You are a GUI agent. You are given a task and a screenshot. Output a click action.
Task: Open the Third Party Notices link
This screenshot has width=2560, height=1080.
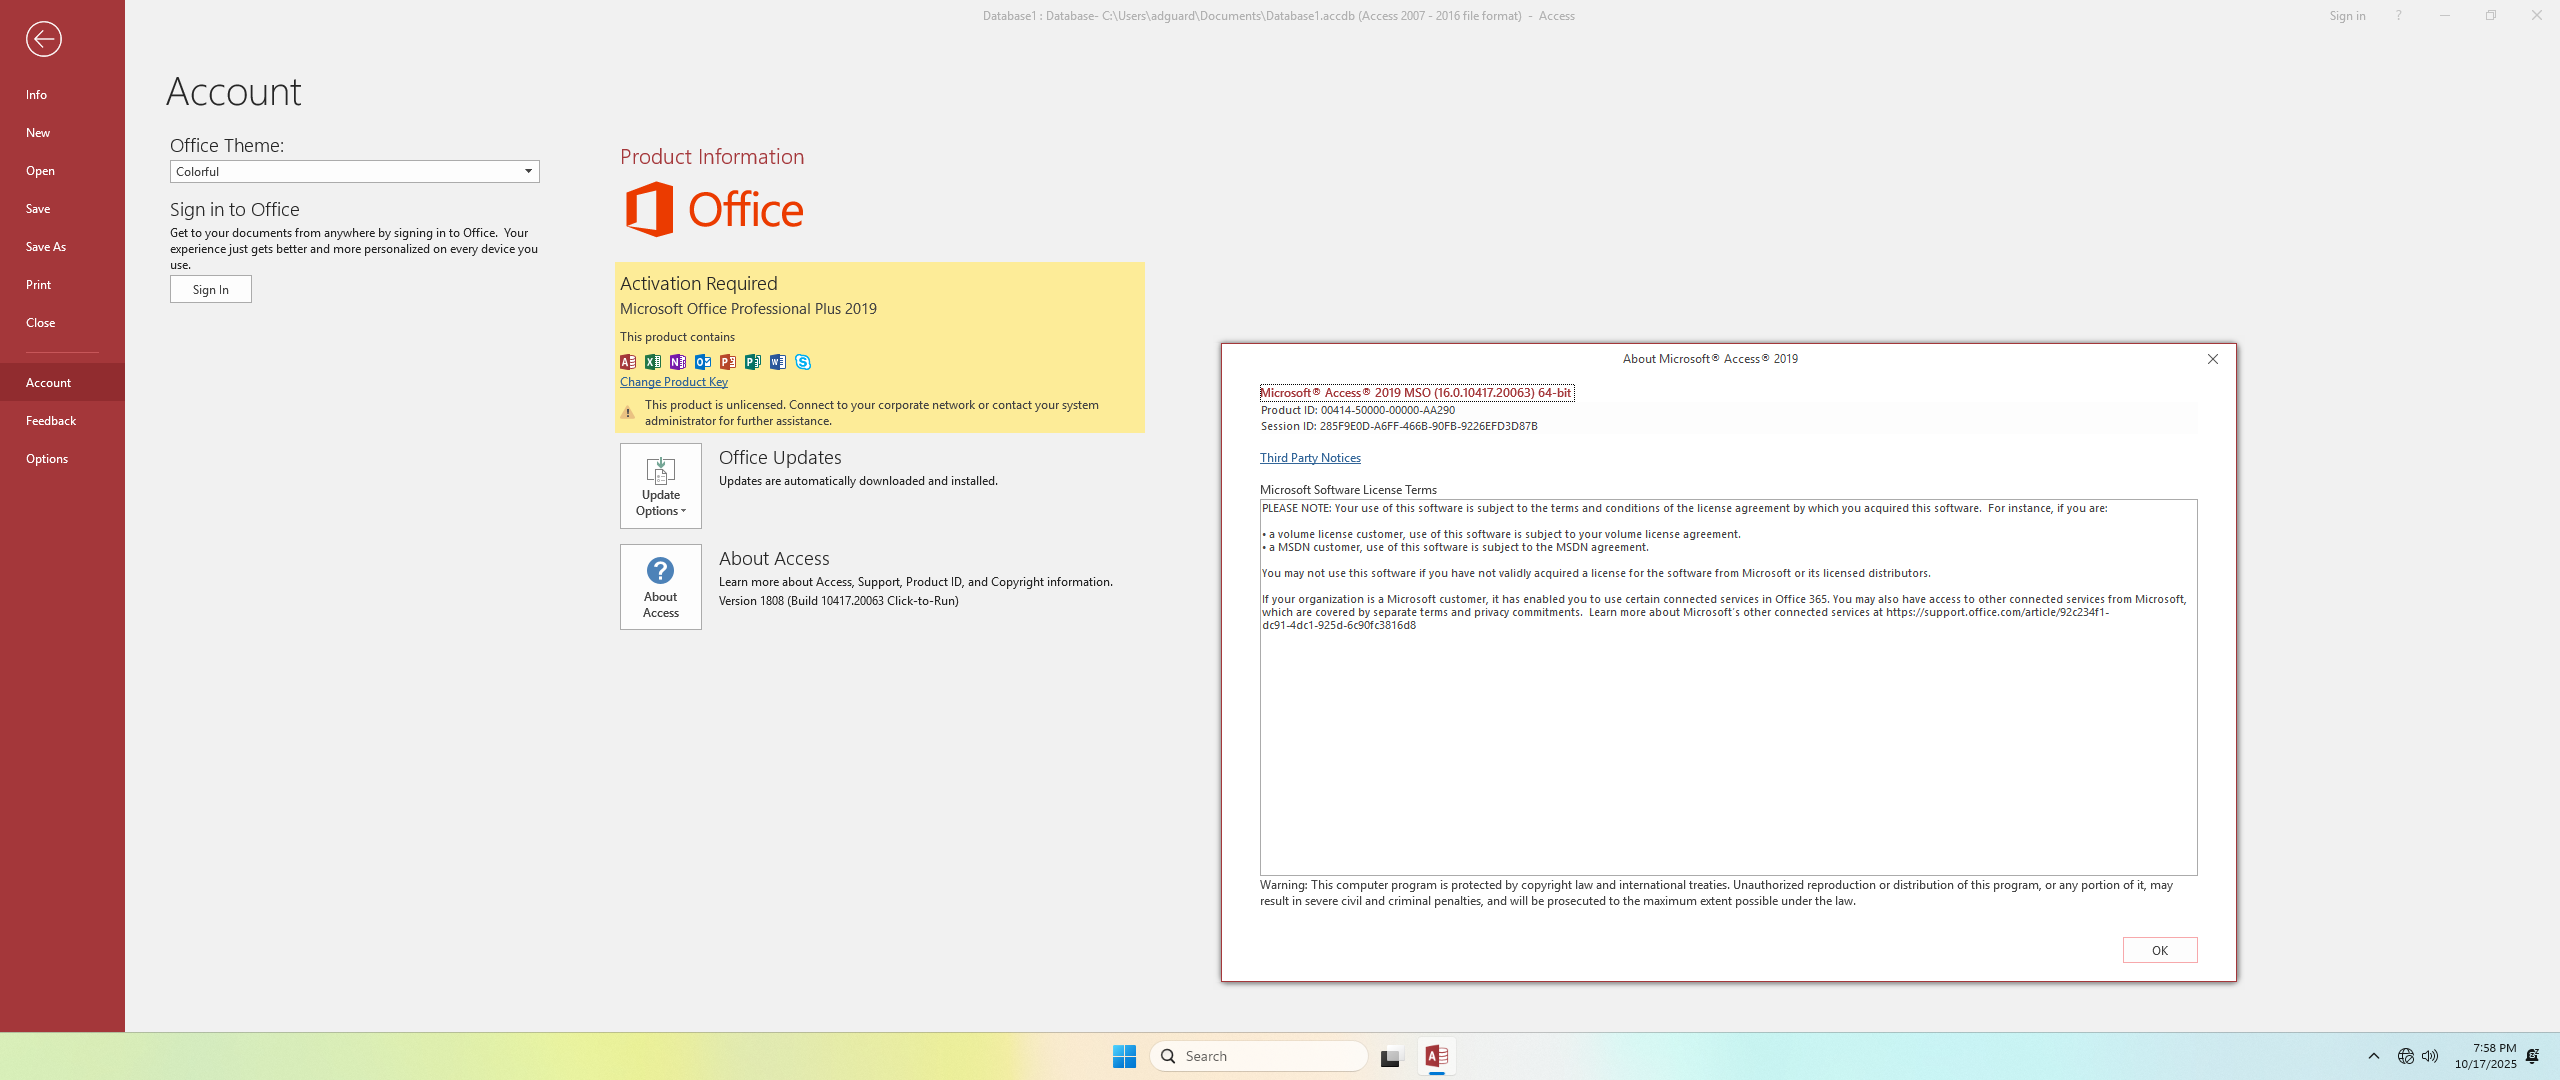(x=1310, y=458)
